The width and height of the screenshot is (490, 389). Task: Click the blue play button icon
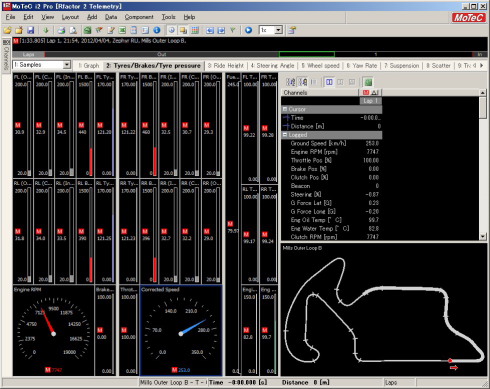pos(248,30)
